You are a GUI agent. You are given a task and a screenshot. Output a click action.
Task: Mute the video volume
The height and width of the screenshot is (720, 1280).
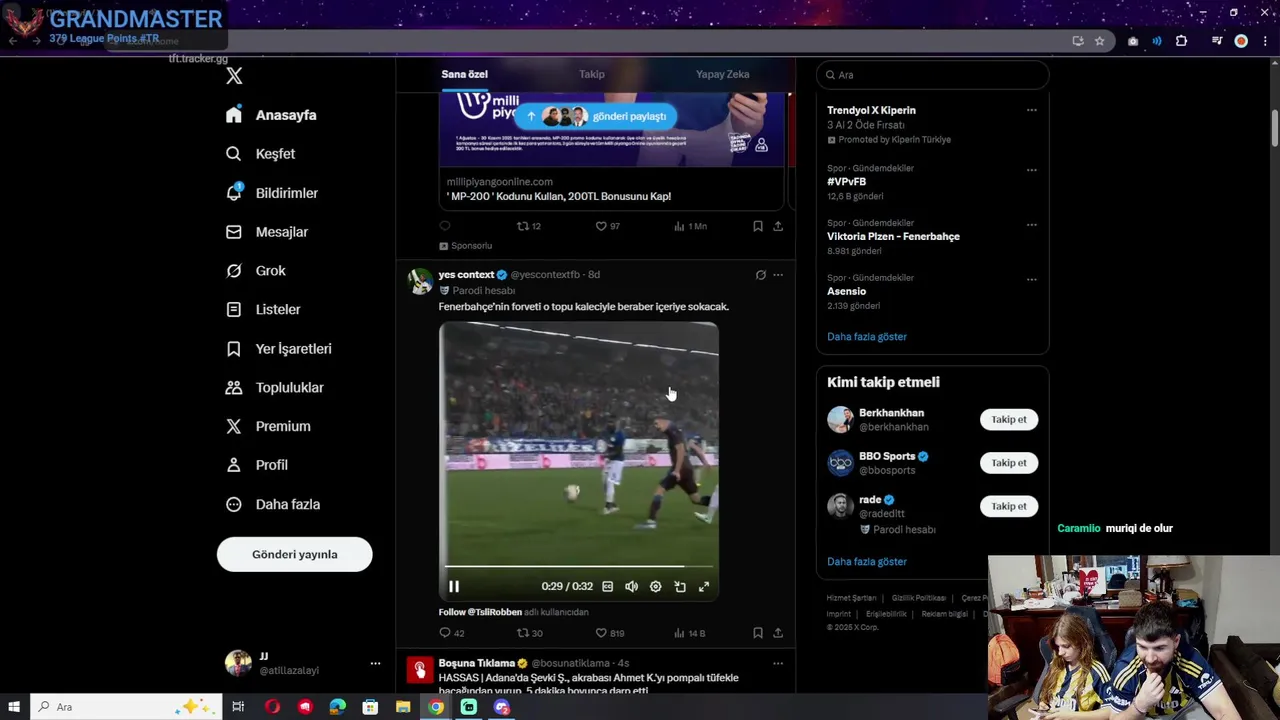[631, 587]
